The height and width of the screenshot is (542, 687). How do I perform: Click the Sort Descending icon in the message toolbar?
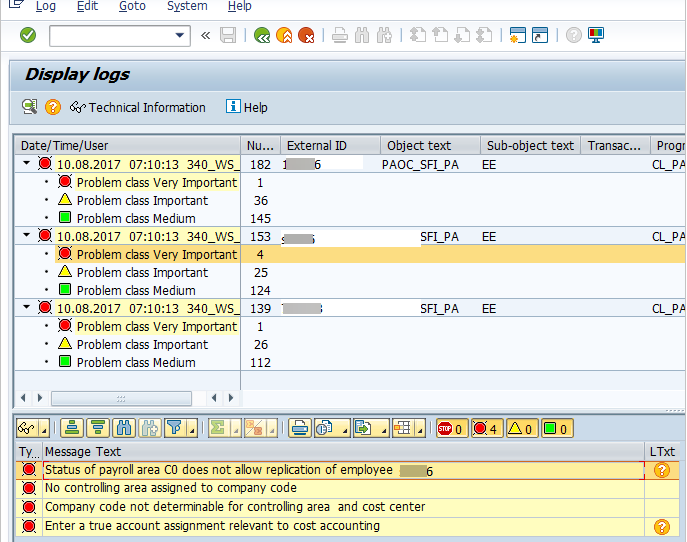(x=98, y=428)
